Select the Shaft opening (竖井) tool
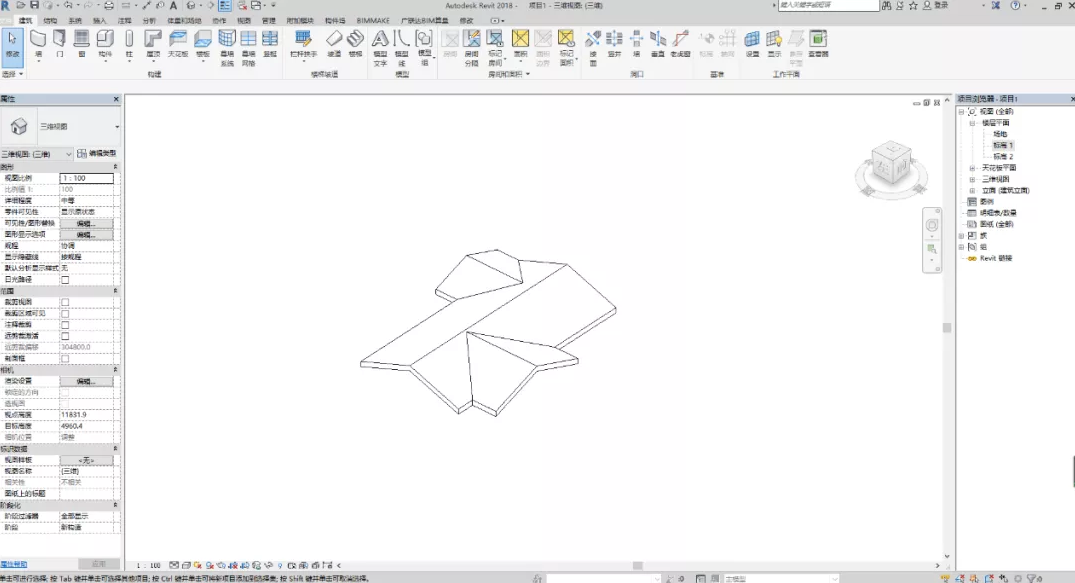 point(614,44)
